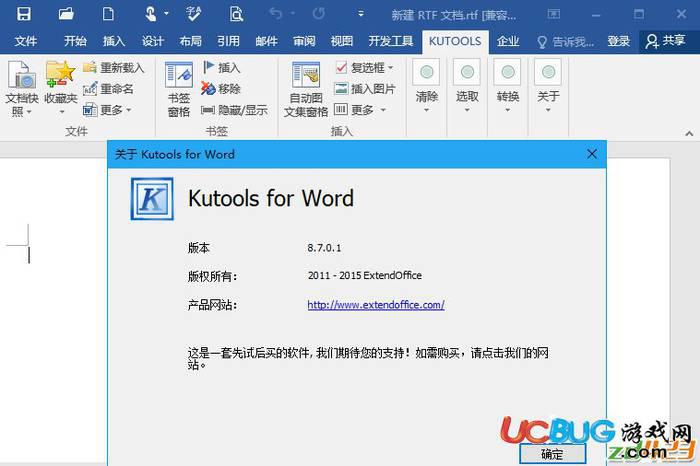This screenshot has width=700, height=466.
Task: Click Remove bookmark (移除)
Action: coord(221,89)
